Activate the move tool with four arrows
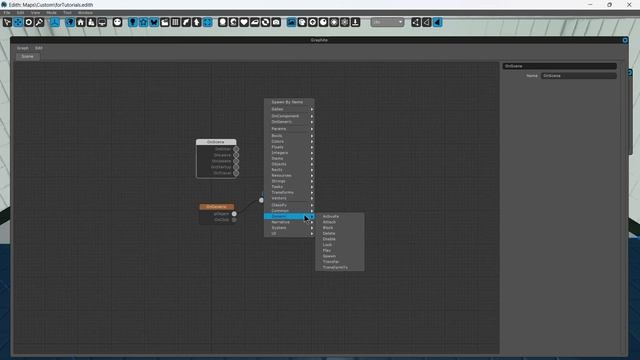 click(18, 22)
